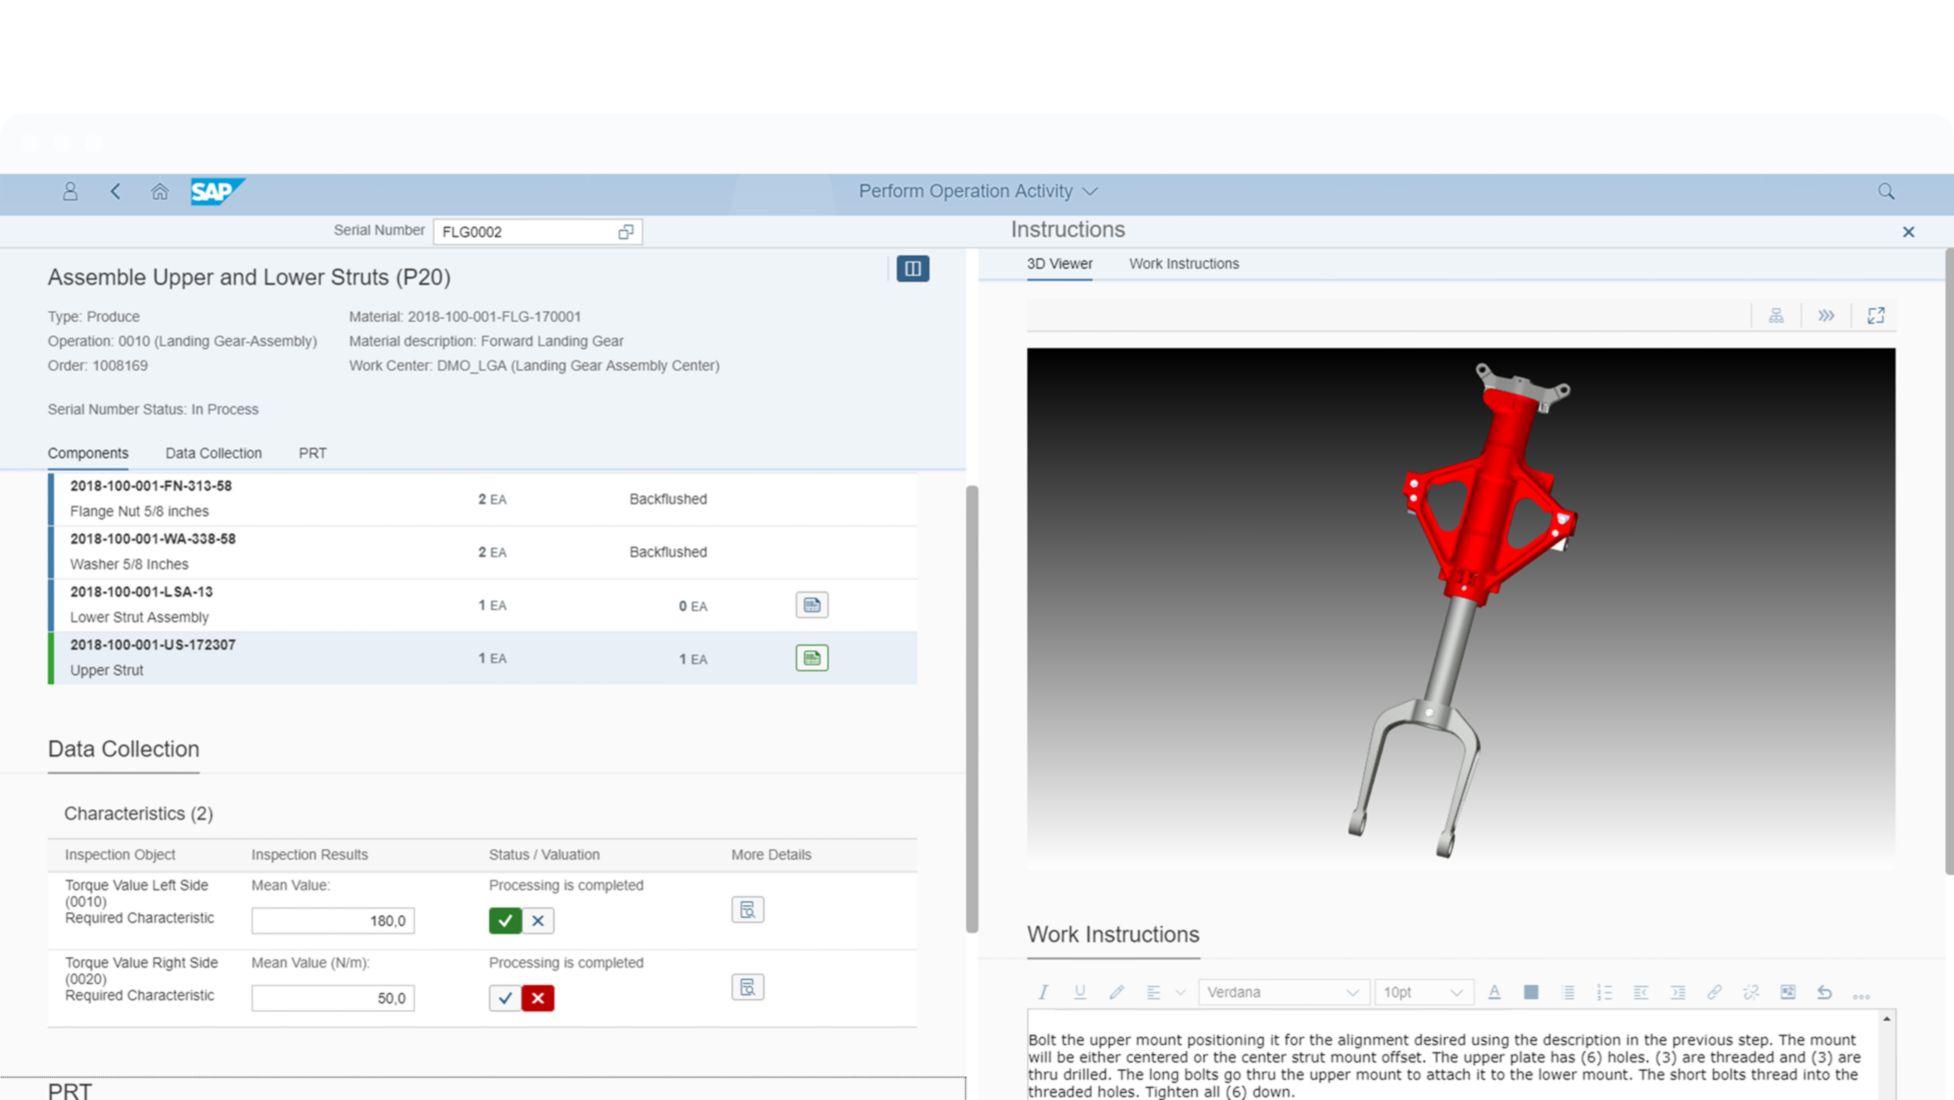This screenshot has height=1100, width=1954.
Task: Switch to Work Instructions tab
Action: tap(1183, 264)
